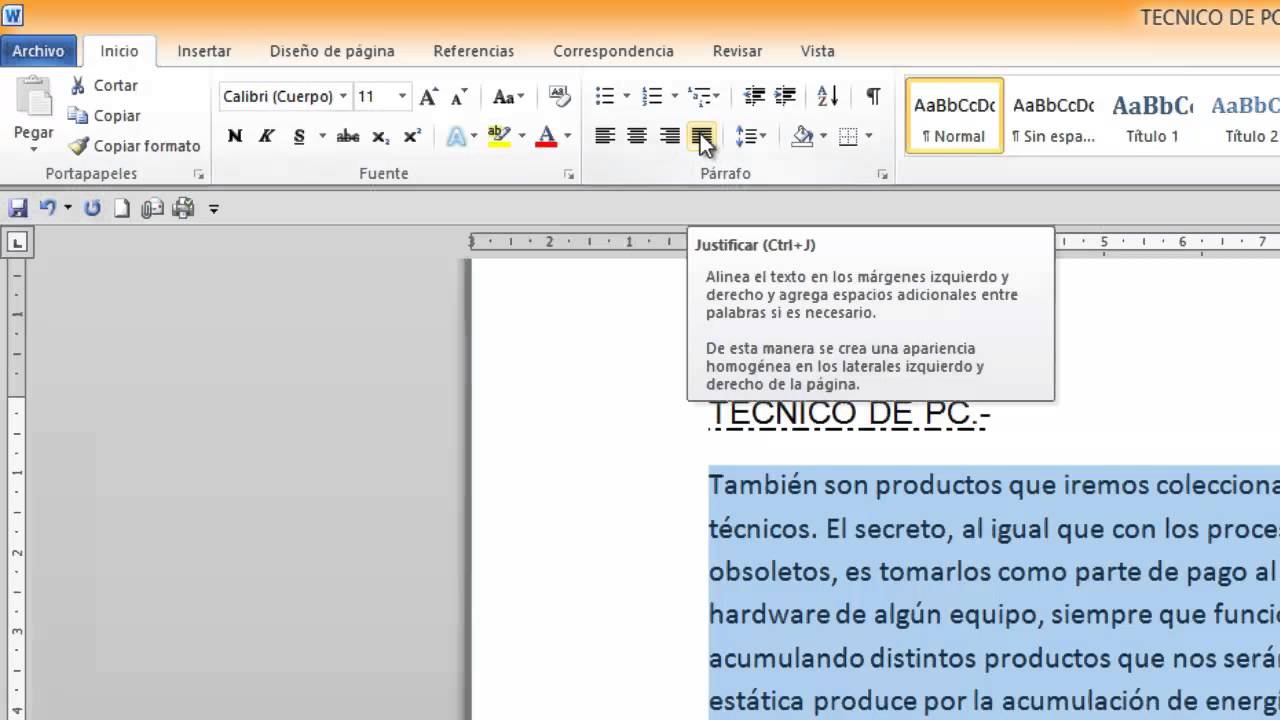
Task: Select Copiar formato paintbrush
Action: (135, 146)
